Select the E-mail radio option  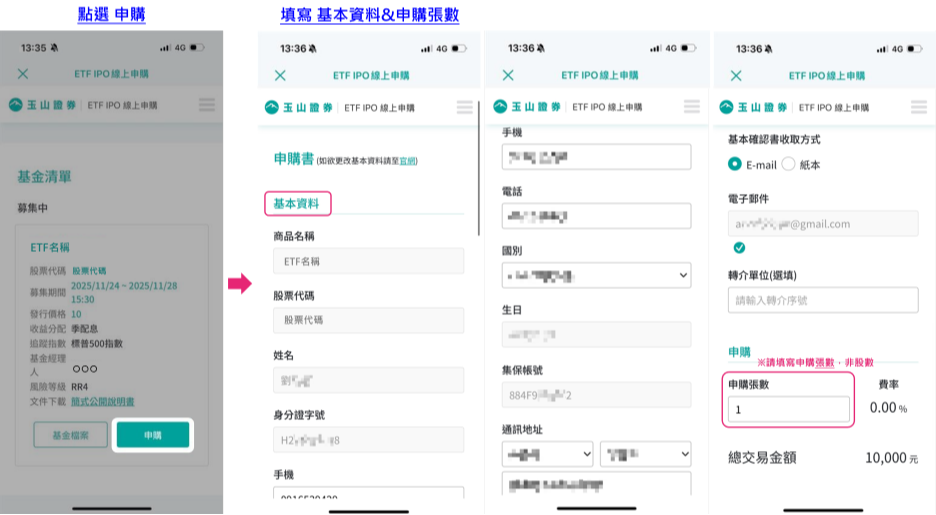[735, 165]
